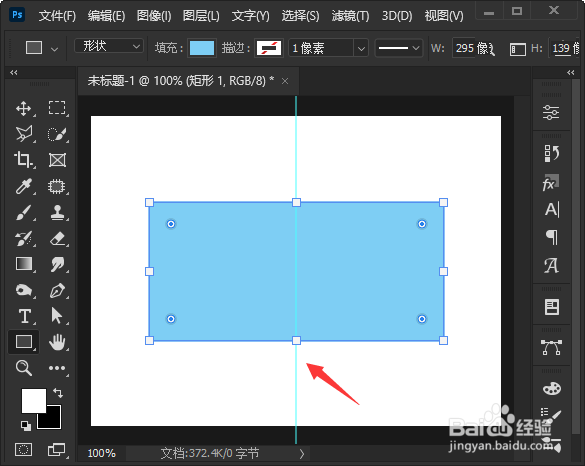Click the W width input field
The width and height of the screenshot is (585, 466).
474,48
